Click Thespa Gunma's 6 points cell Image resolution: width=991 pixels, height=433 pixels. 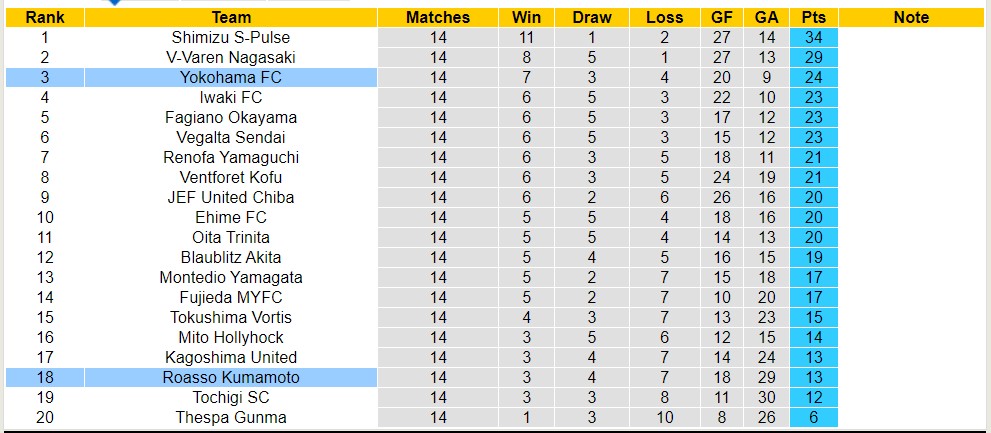point(813,417)
